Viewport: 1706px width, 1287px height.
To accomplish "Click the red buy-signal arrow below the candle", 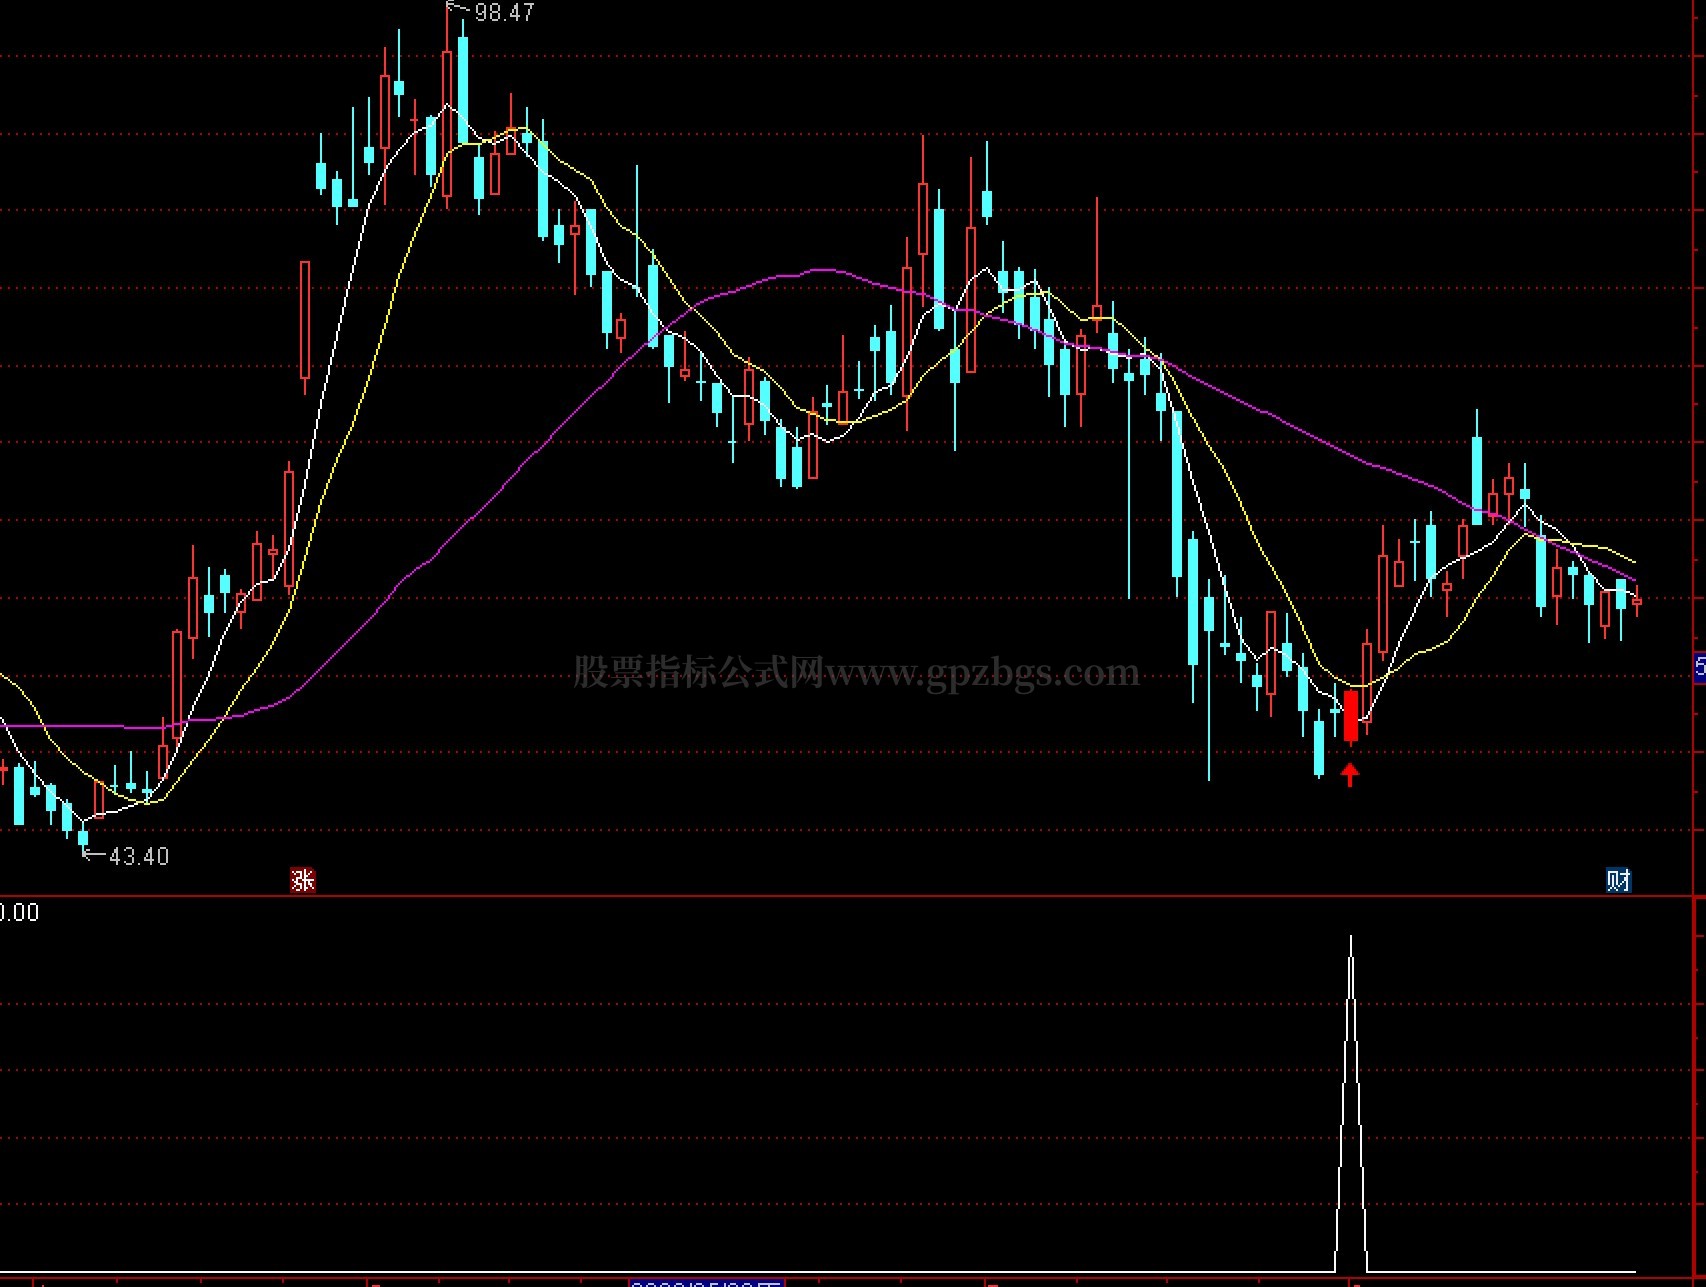I will 1351,774.
